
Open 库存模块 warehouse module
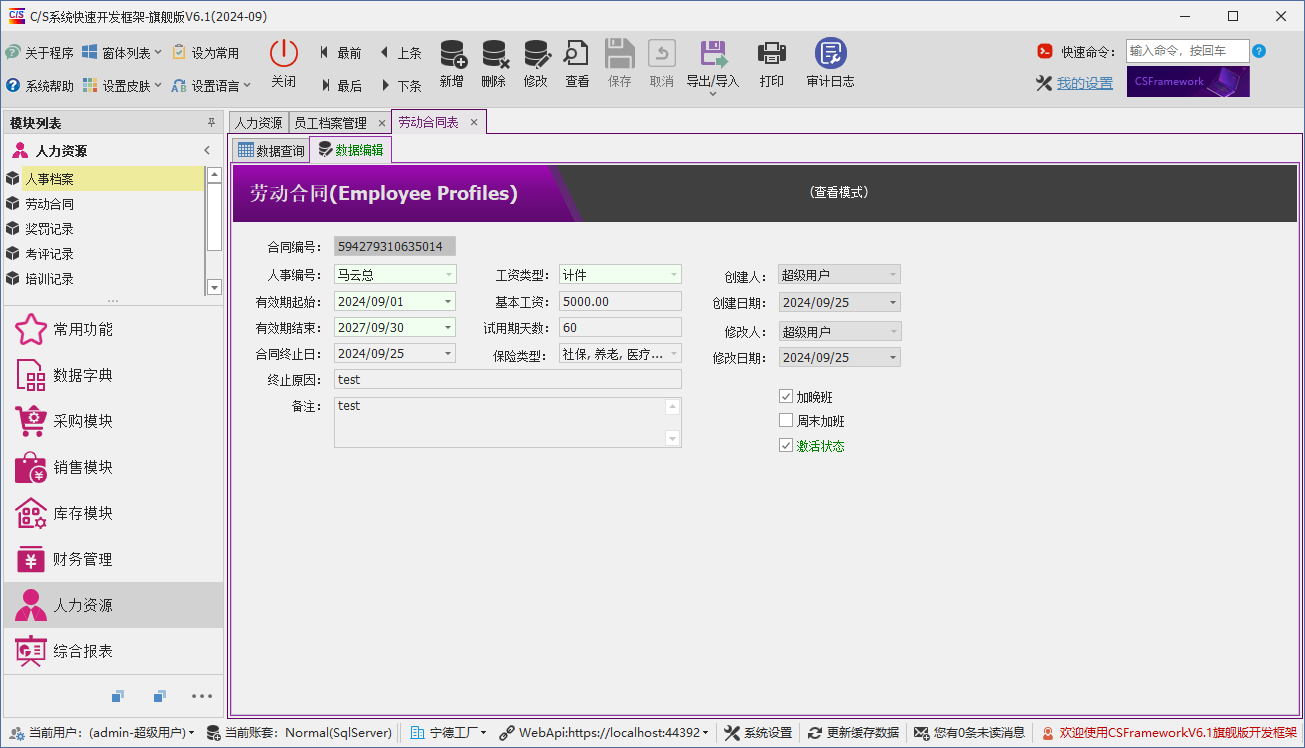pyautogui.click(x=113, y=513)
